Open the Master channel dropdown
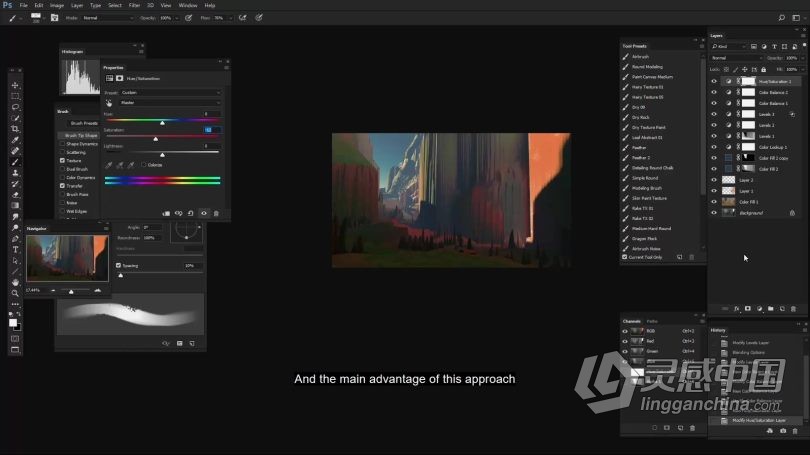This screenshot has height=455, width=810. point(170,103)
